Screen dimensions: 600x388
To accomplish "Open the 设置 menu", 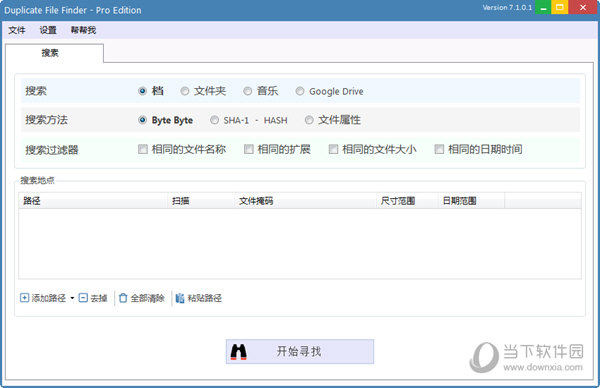I will (x=48, y=30).
